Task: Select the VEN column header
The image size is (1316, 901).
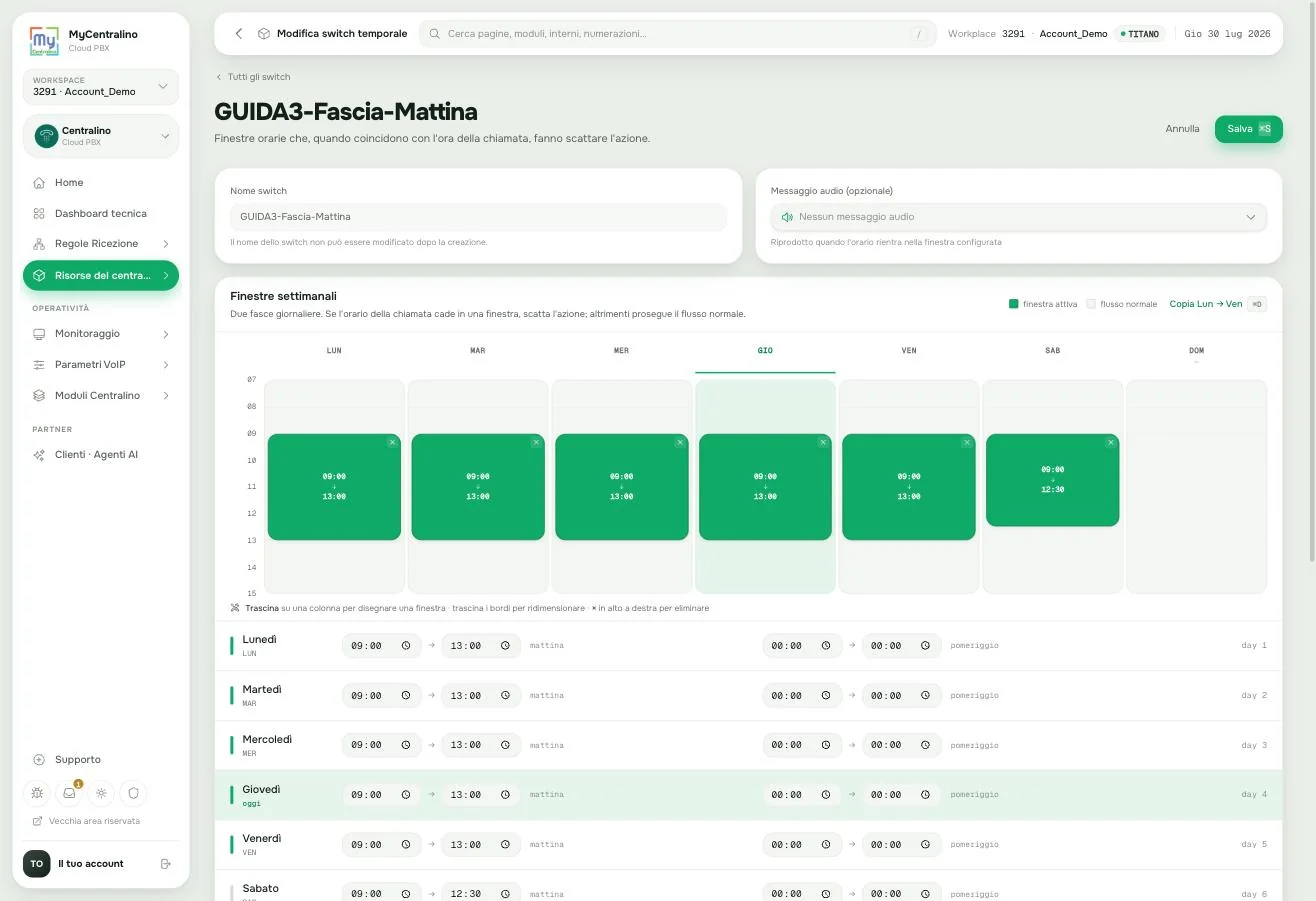Action: (909, 351)
